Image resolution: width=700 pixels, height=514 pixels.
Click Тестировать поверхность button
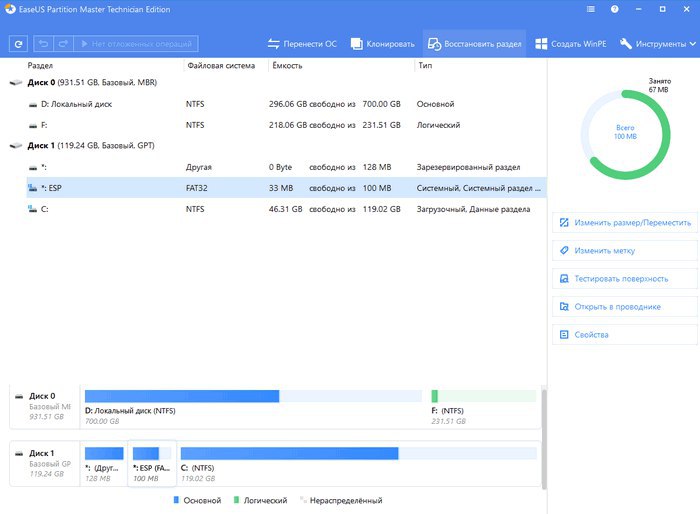pyautogui.click(x=625, y=279)
